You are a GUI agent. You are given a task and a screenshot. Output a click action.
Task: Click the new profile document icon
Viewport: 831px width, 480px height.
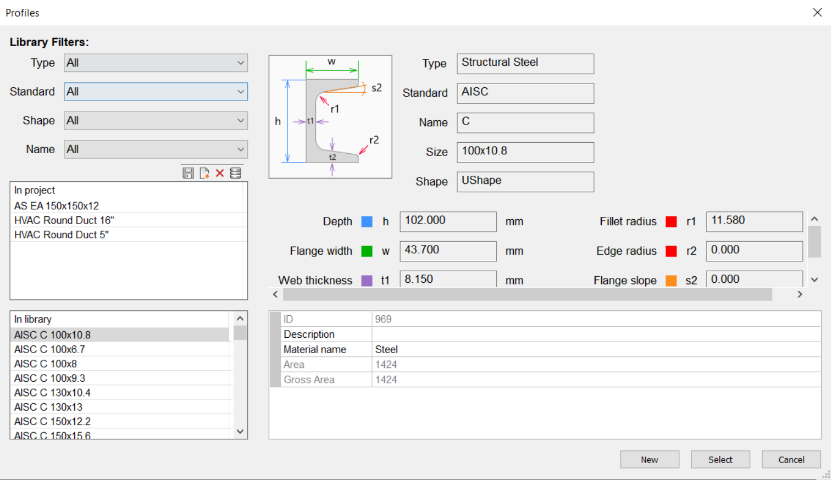pos(204,173)
